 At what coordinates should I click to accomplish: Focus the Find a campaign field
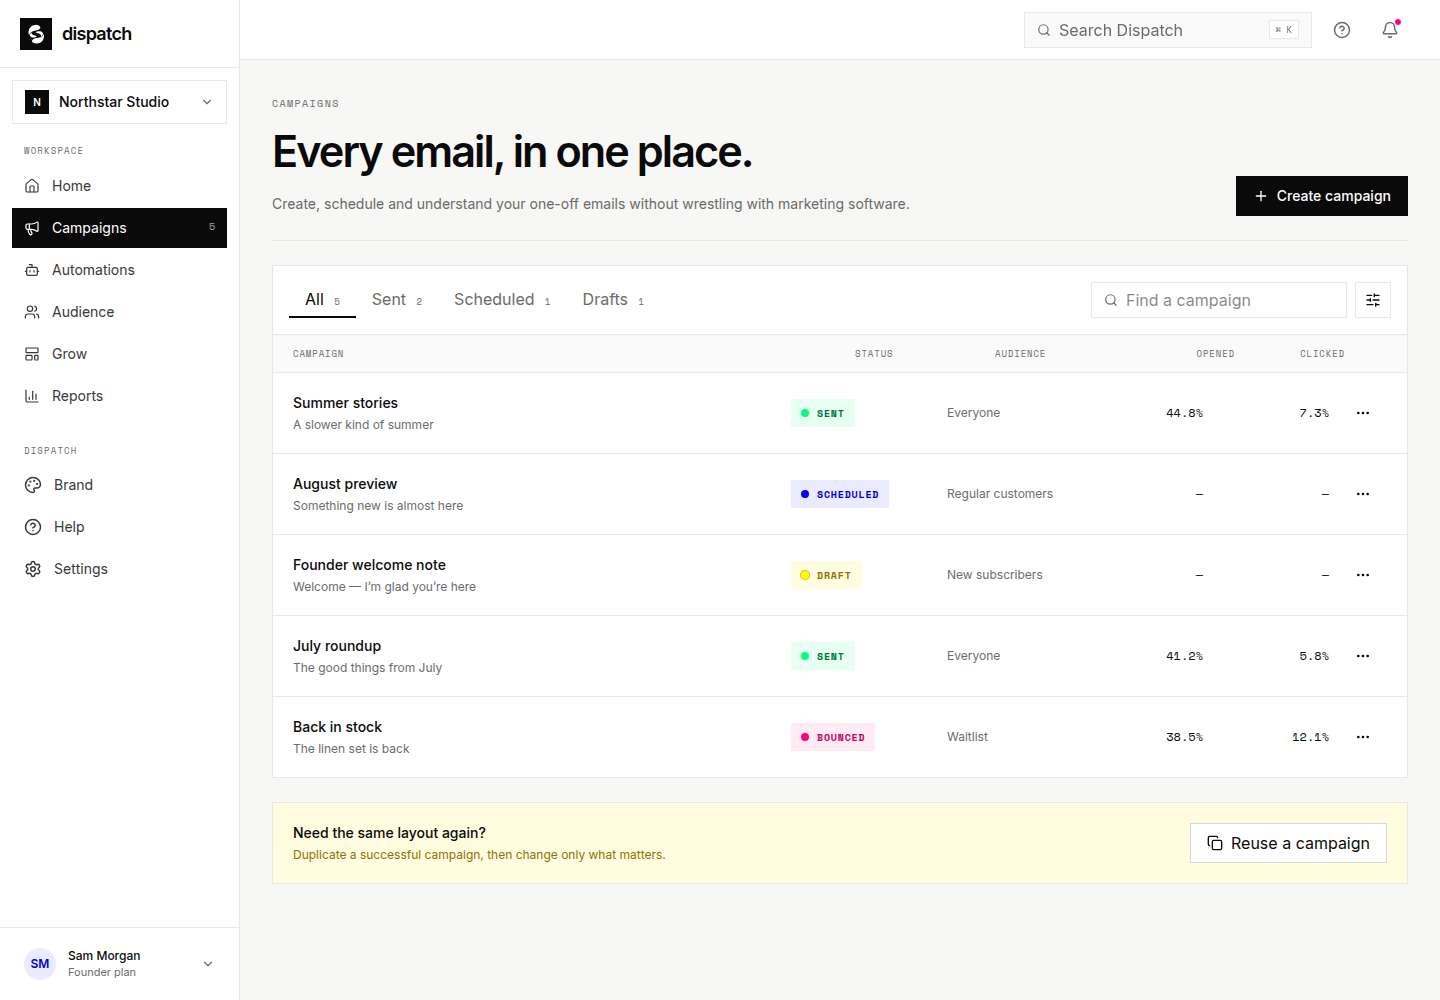click(1218, 300)
